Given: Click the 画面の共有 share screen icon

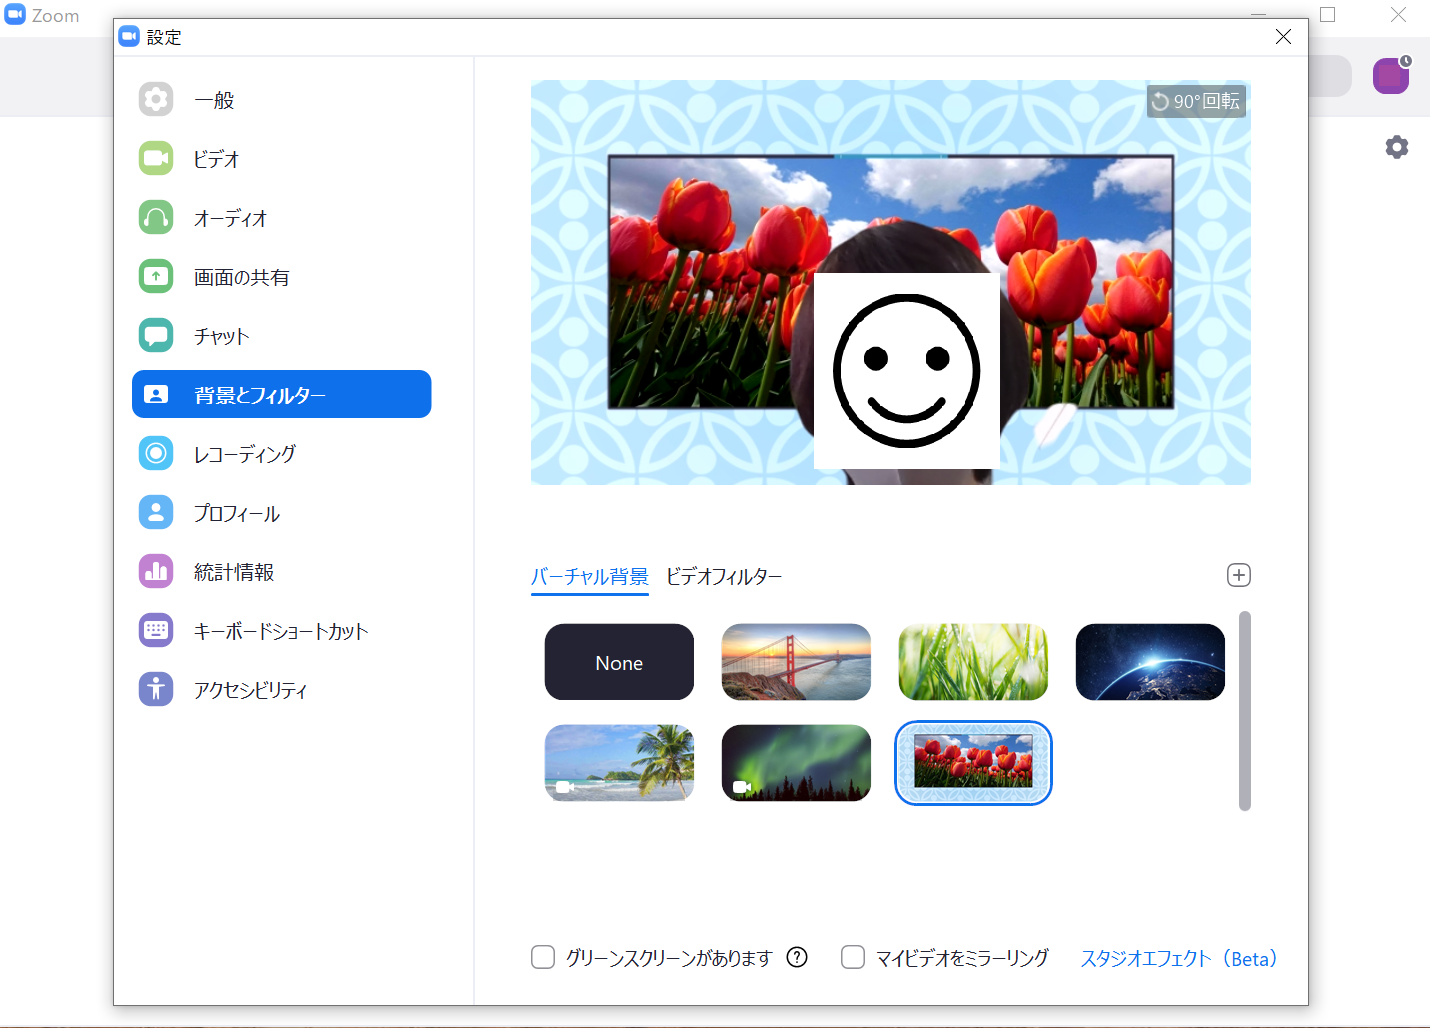Looking at the screenshot, I should point(156,276).
